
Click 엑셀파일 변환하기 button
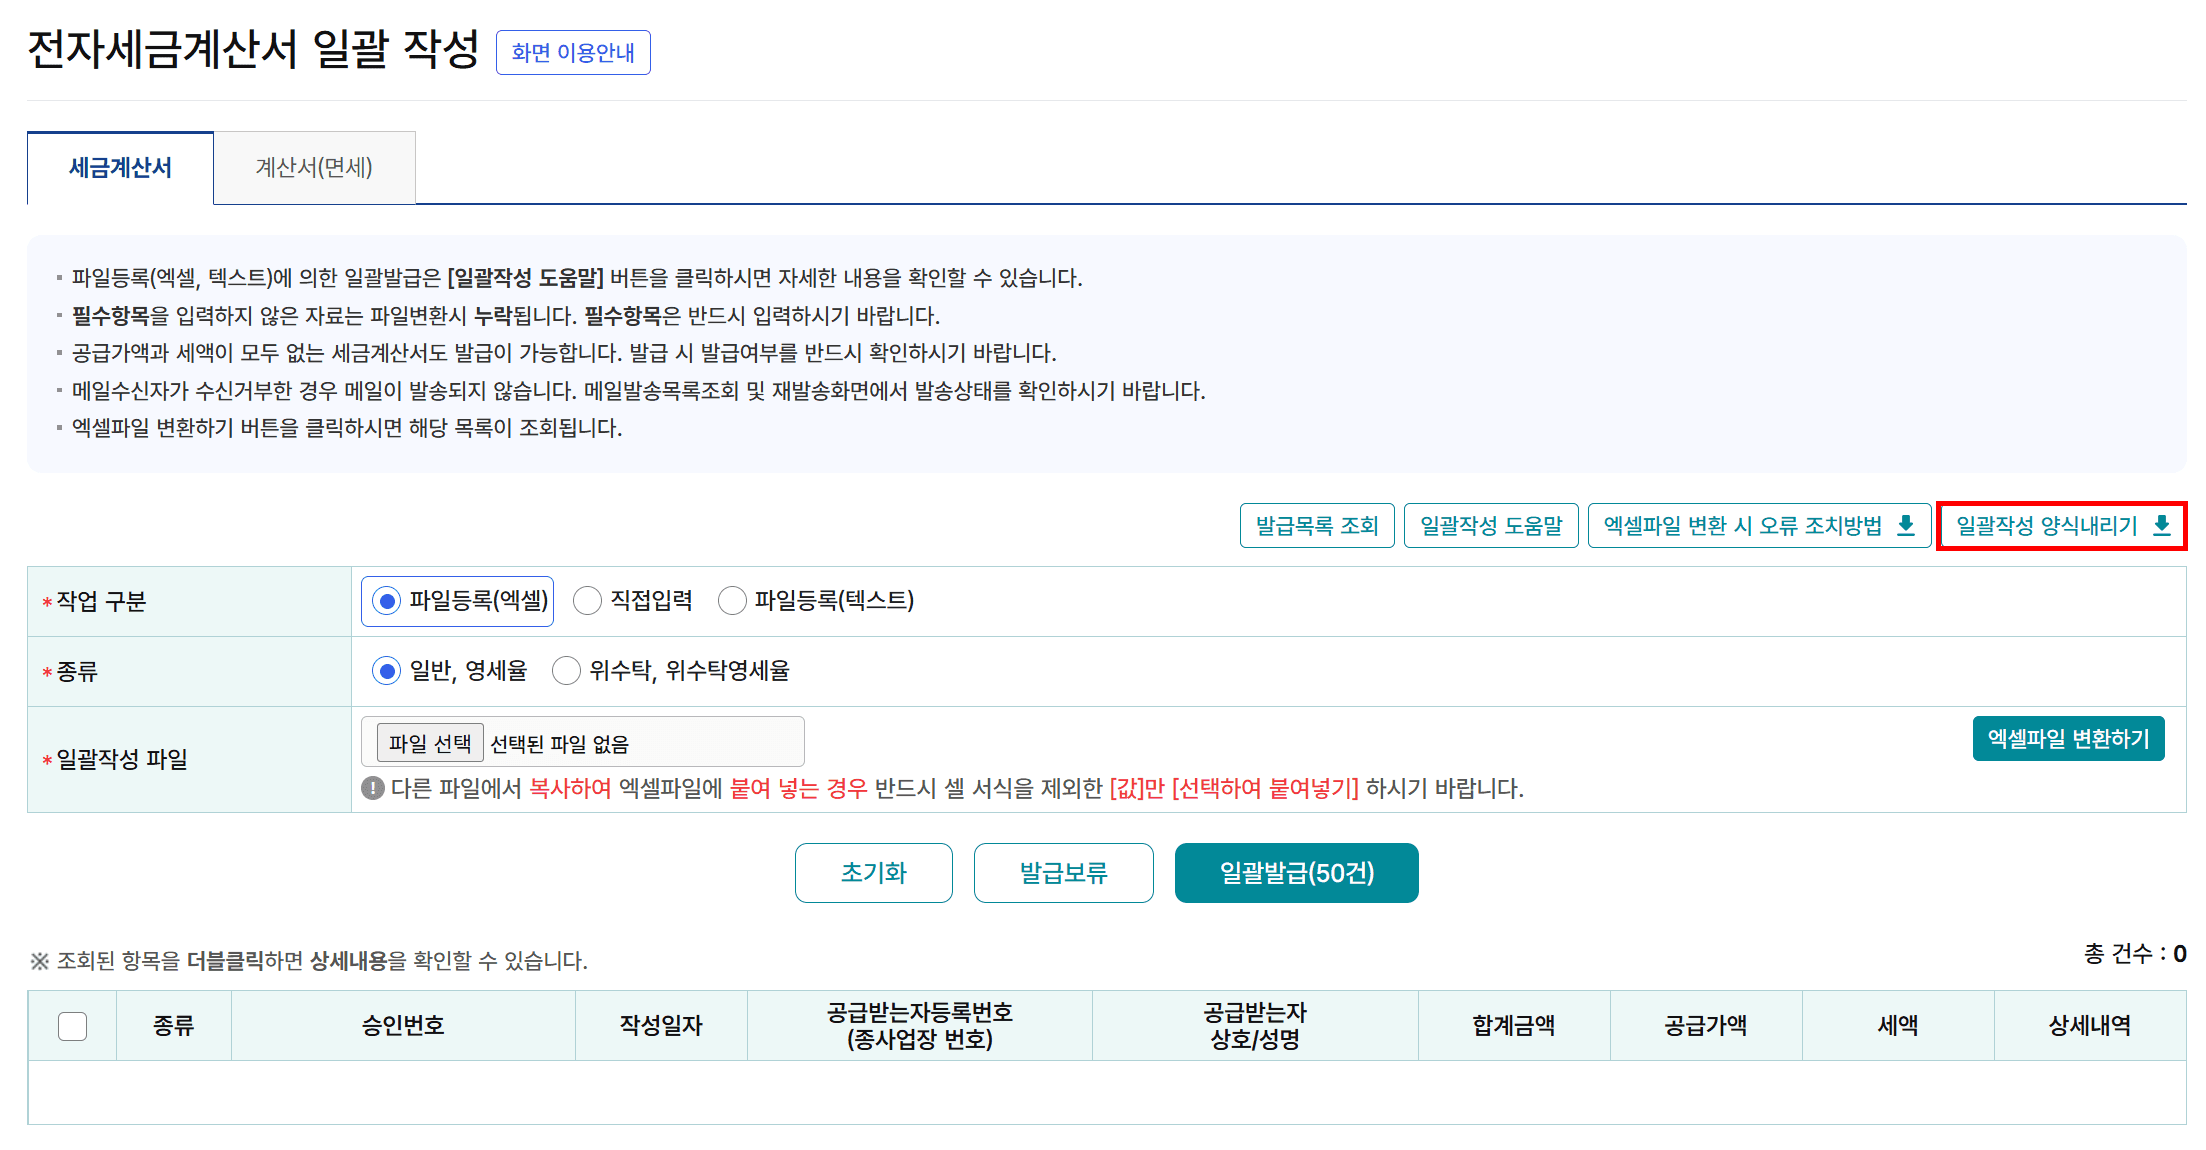(2067, 739)
